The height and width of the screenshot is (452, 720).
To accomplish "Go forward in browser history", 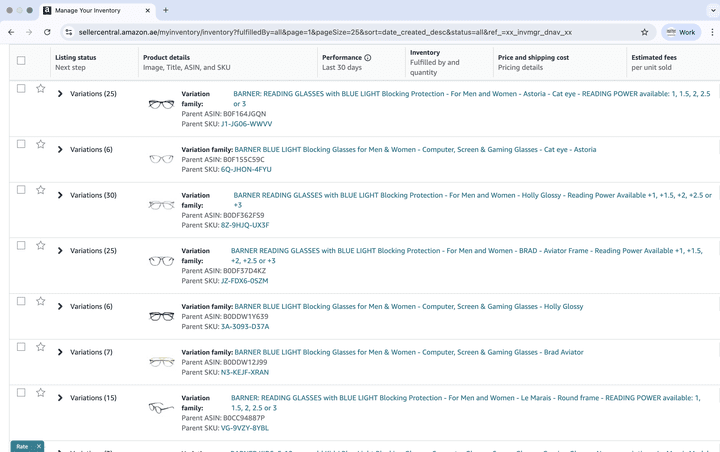I will [x=29, y=32].
